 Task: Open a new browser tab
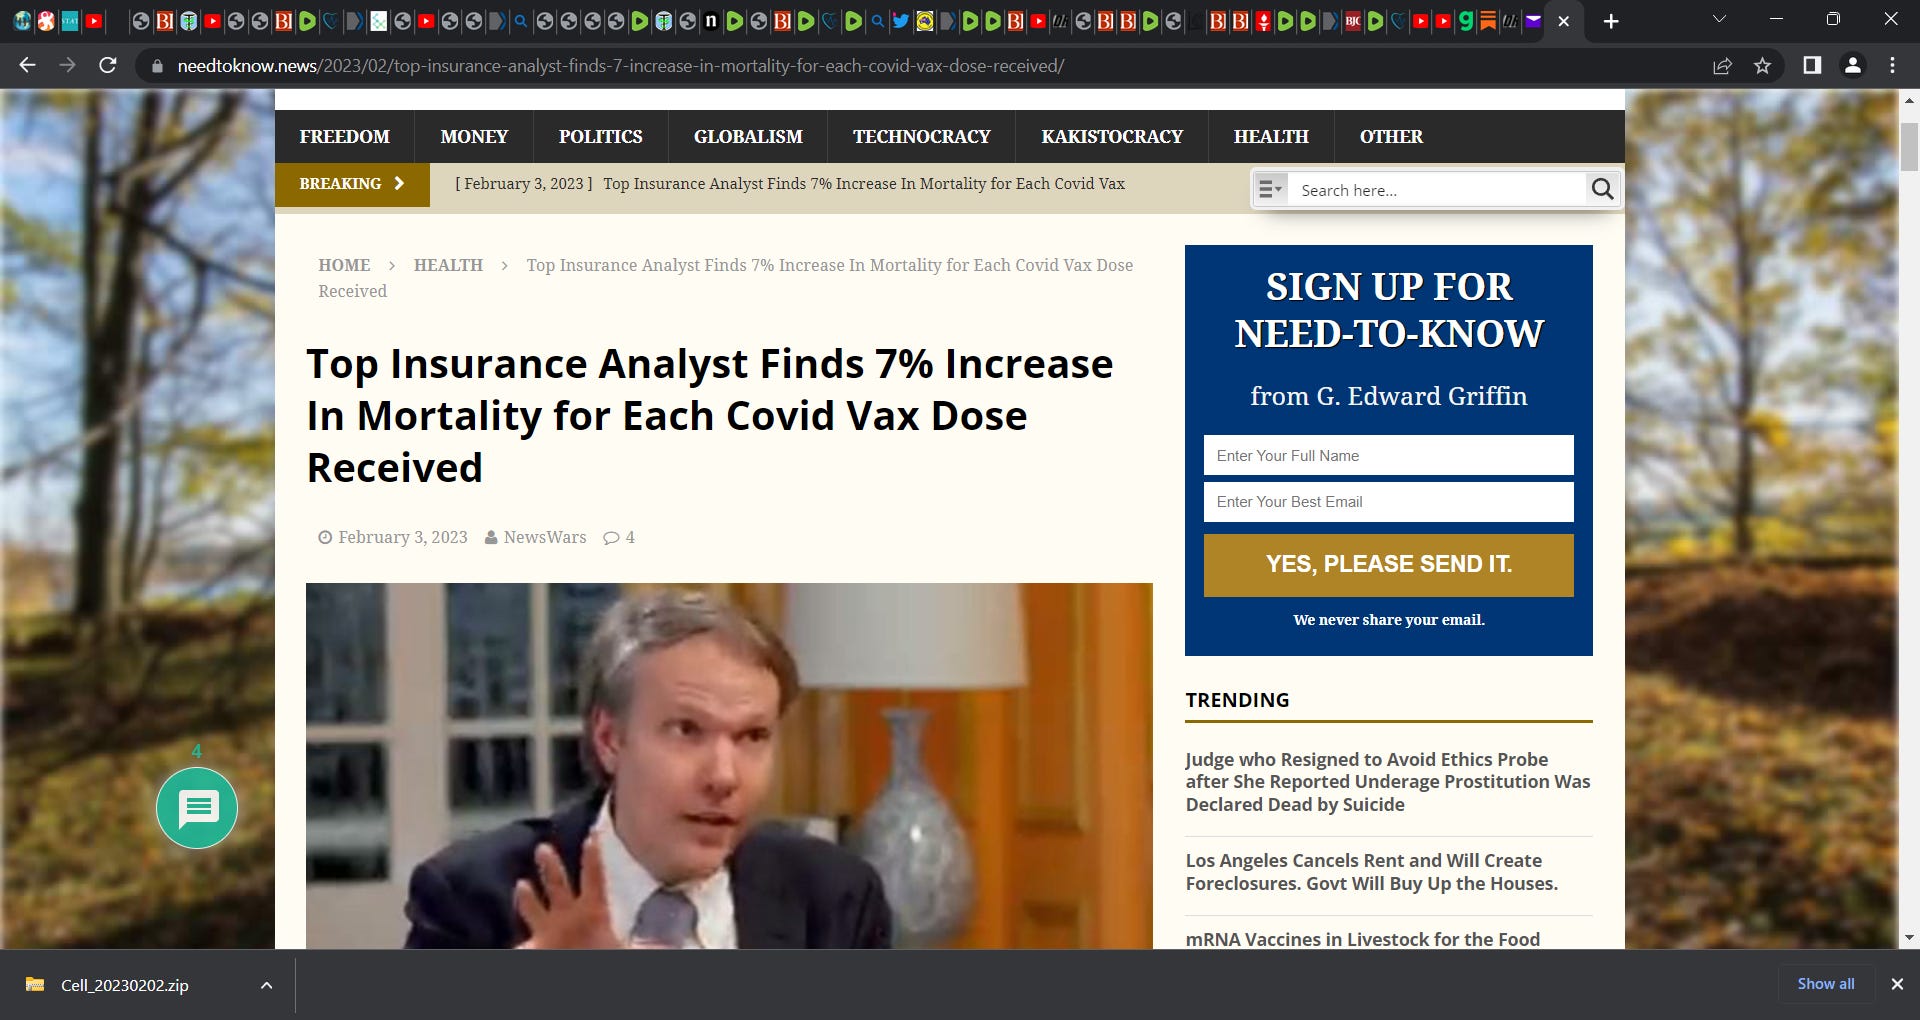tap(1610, 21)
